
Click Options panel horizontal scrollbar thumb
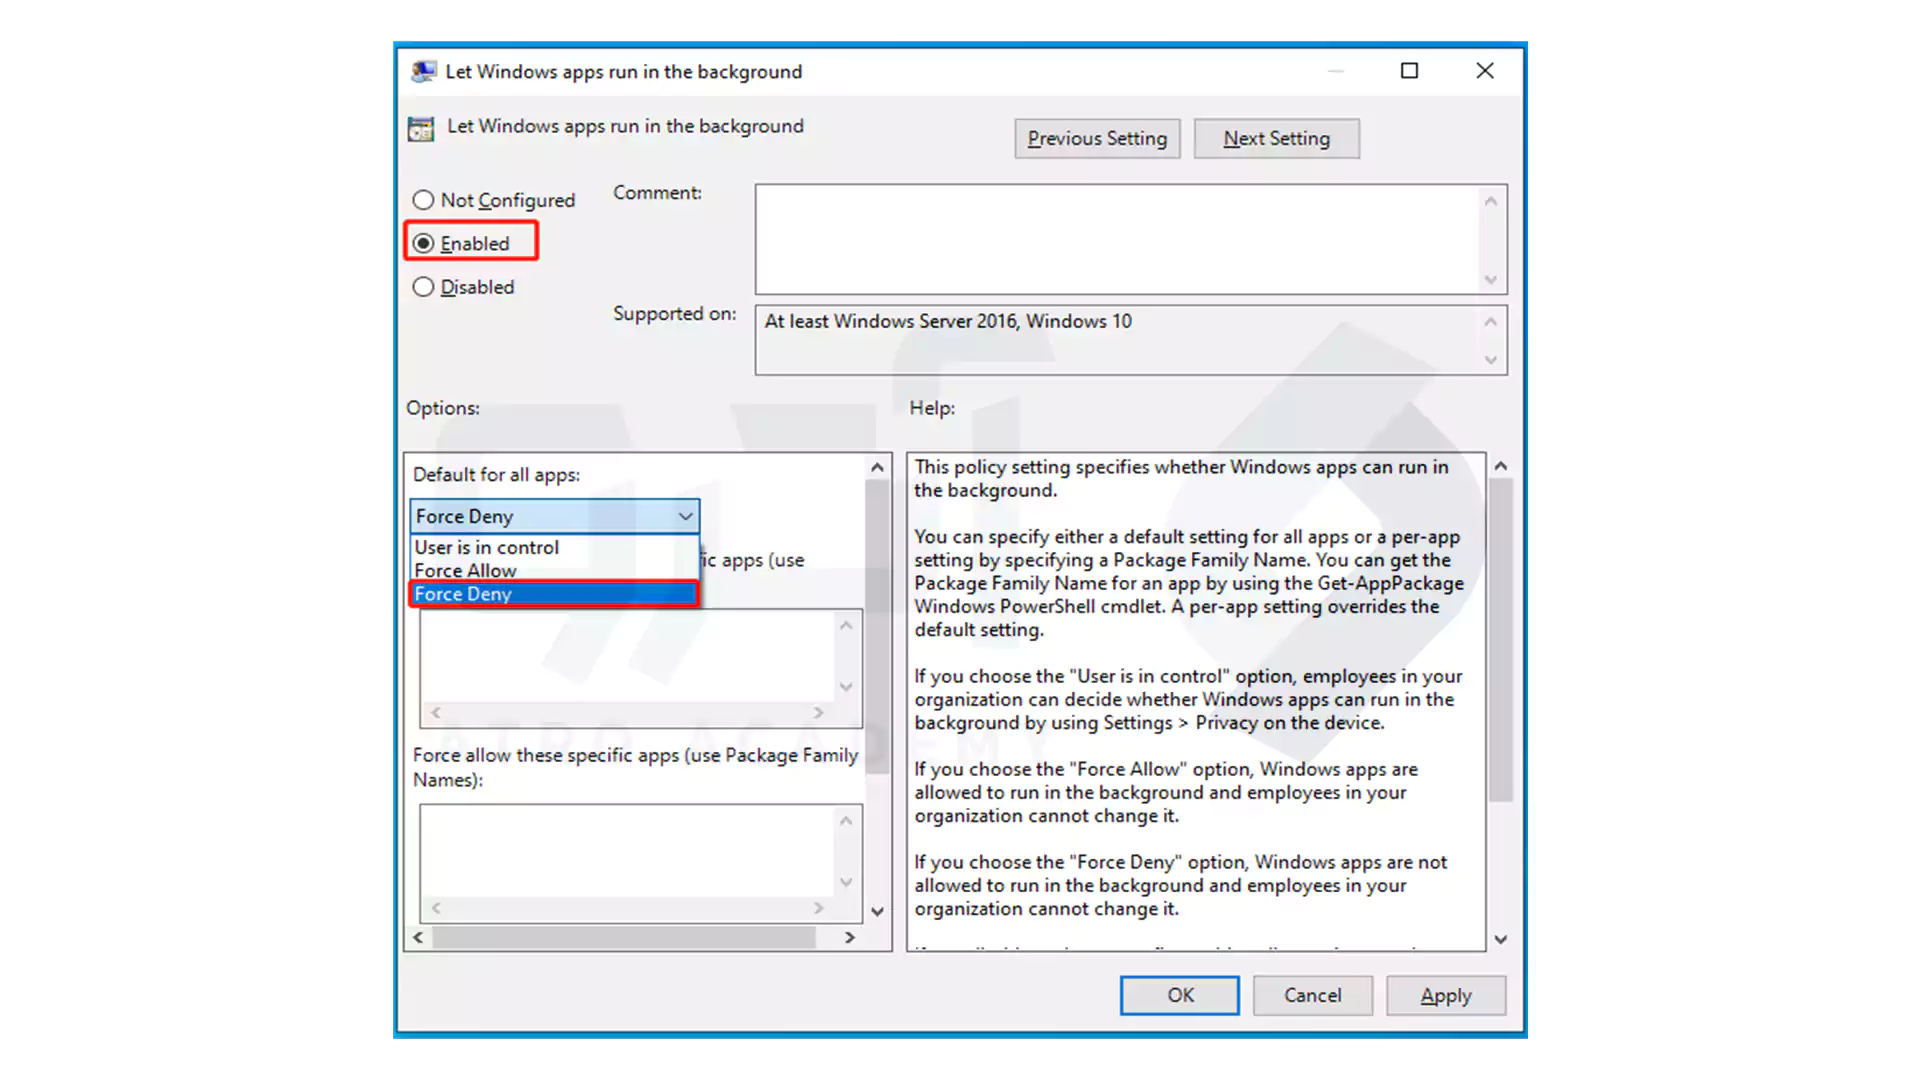point(624,937)
